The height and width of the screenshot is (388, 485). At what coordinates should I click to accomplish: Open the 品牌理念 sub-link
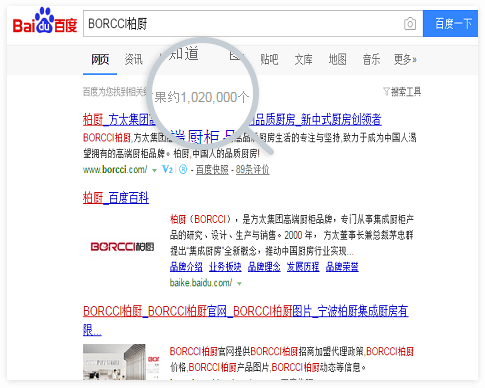[x=264, y=267]
